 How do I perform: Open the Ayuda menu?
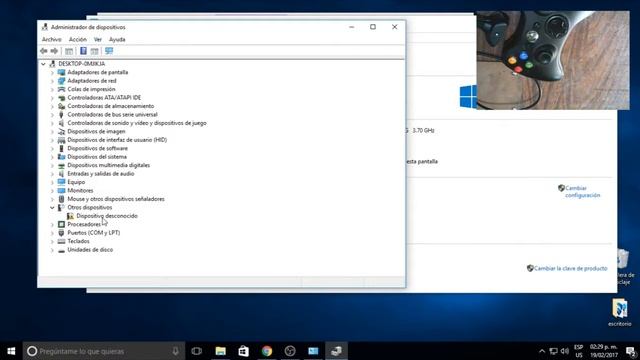point(117,40)
